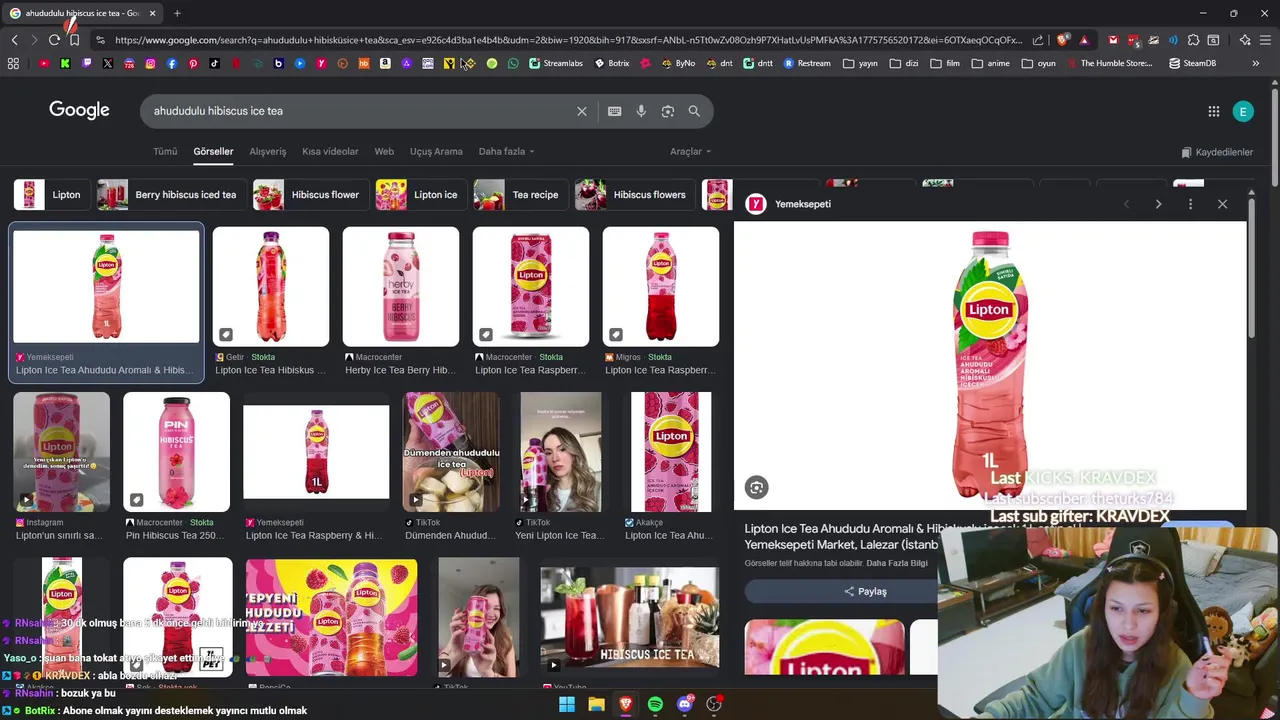1280x720 pixels.
Task: Reload the page from browser toolbar
Action: (54, 40)
